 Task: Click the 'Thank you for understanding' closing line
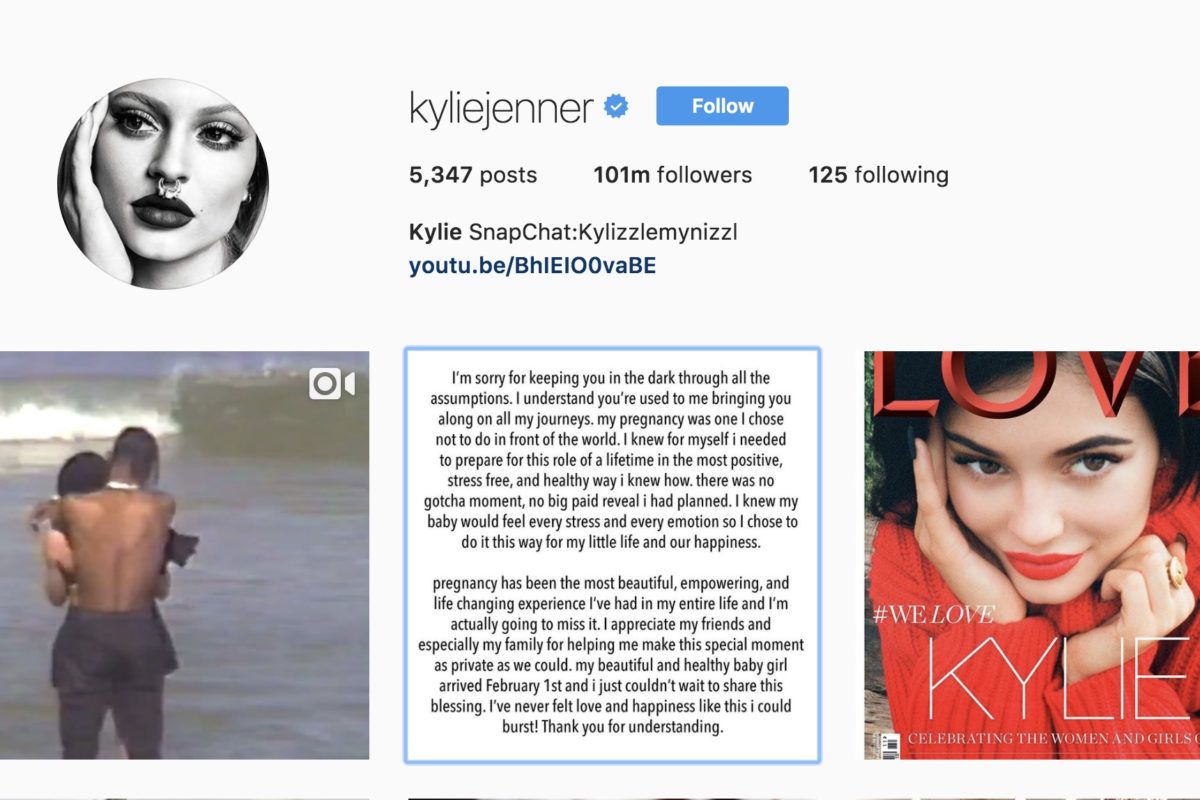point(628,727)
